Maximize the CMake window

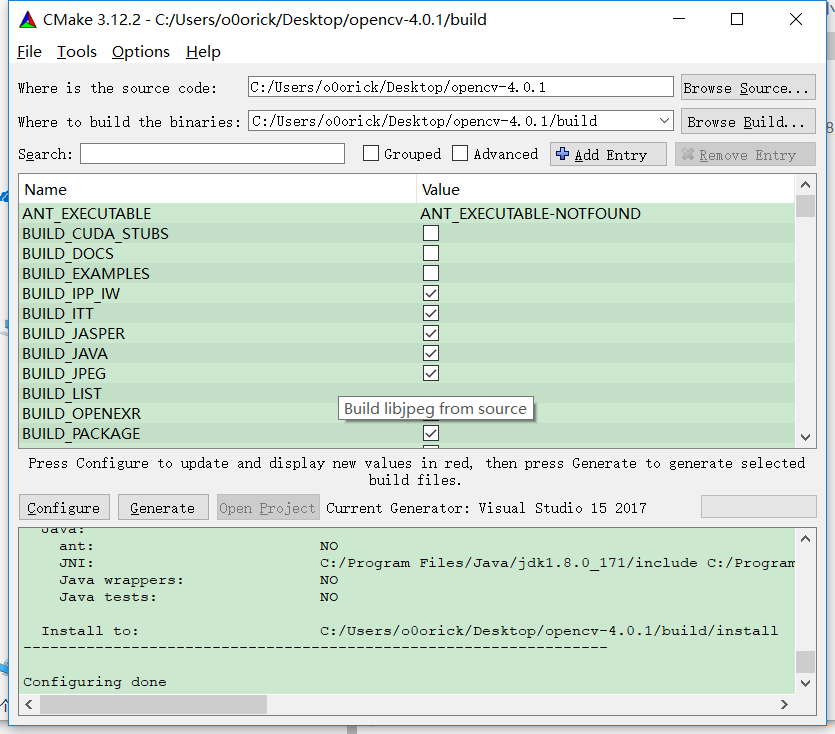(737, 19)
